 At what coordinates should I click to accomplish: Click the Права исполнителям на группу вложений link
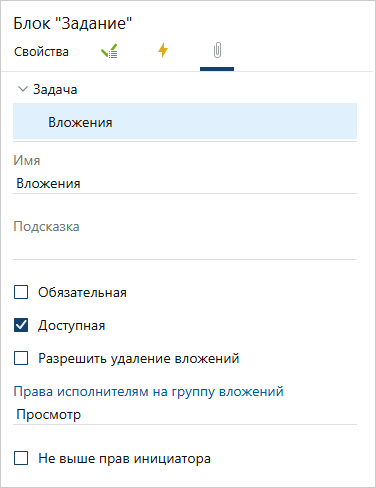(148, 391)
